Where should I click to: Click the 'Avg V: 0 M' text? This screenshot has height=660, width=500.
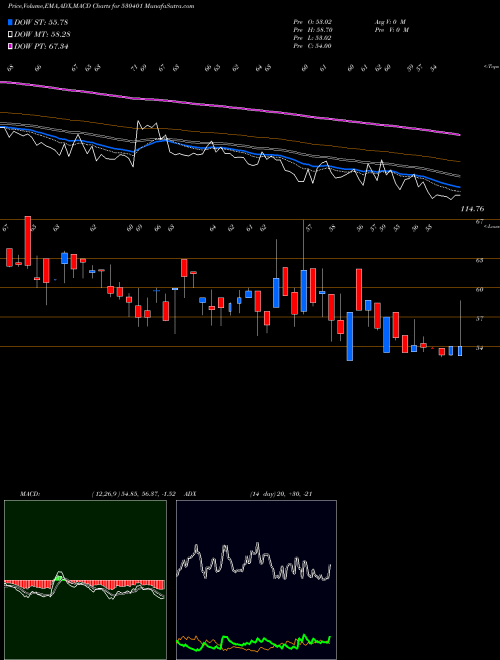click(389, 22)
